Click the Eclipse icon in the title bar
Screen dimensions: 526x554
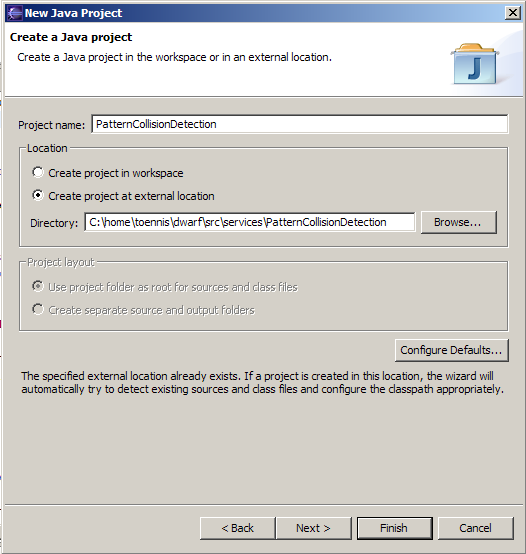(x=14, y=13)
